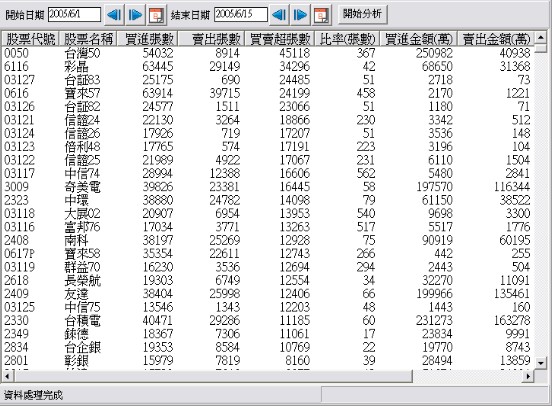Select stock name 倍利48

point(82,147)
